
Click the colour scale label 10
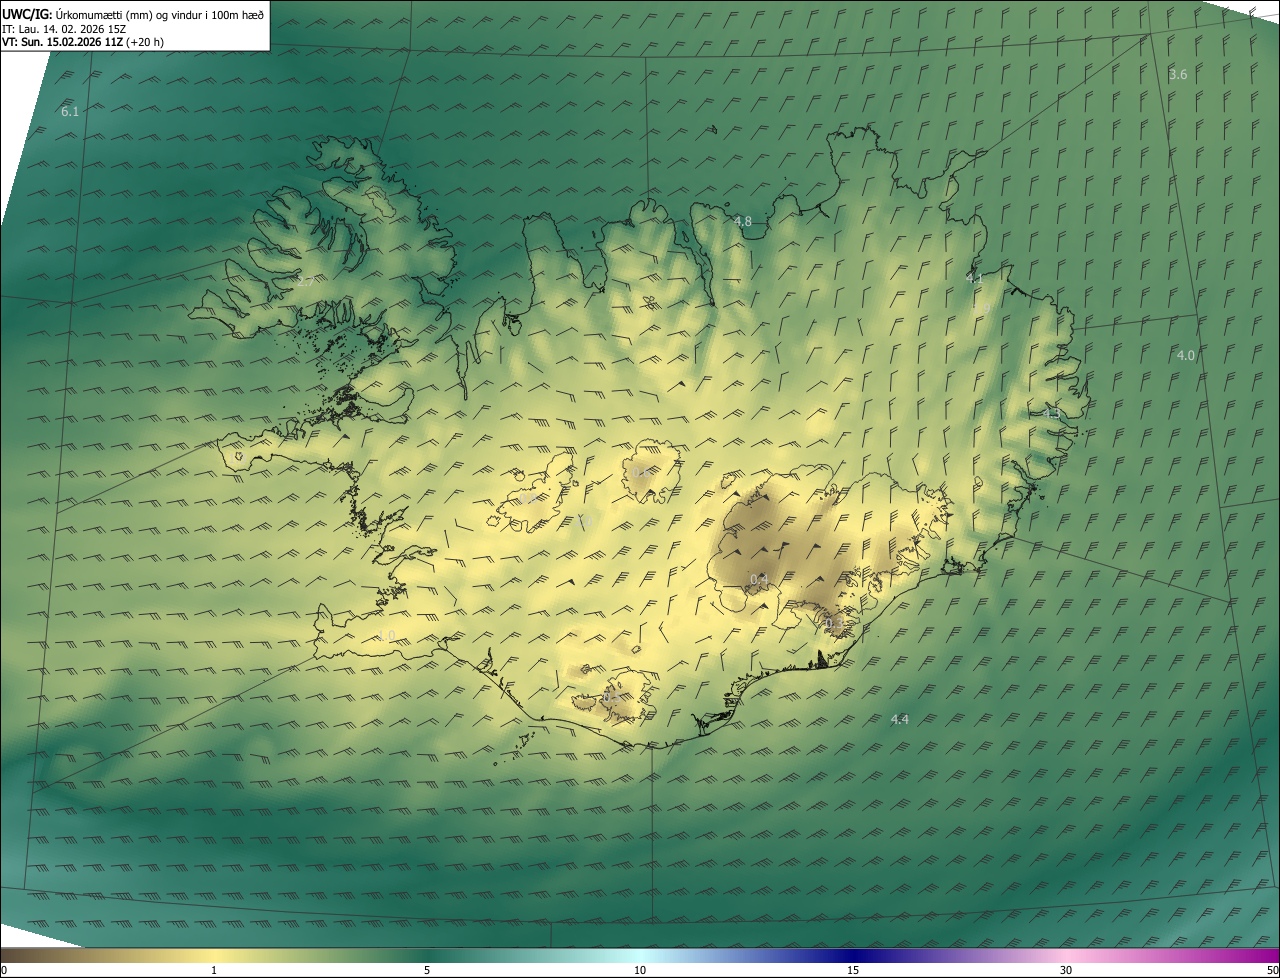click(640, 970)
